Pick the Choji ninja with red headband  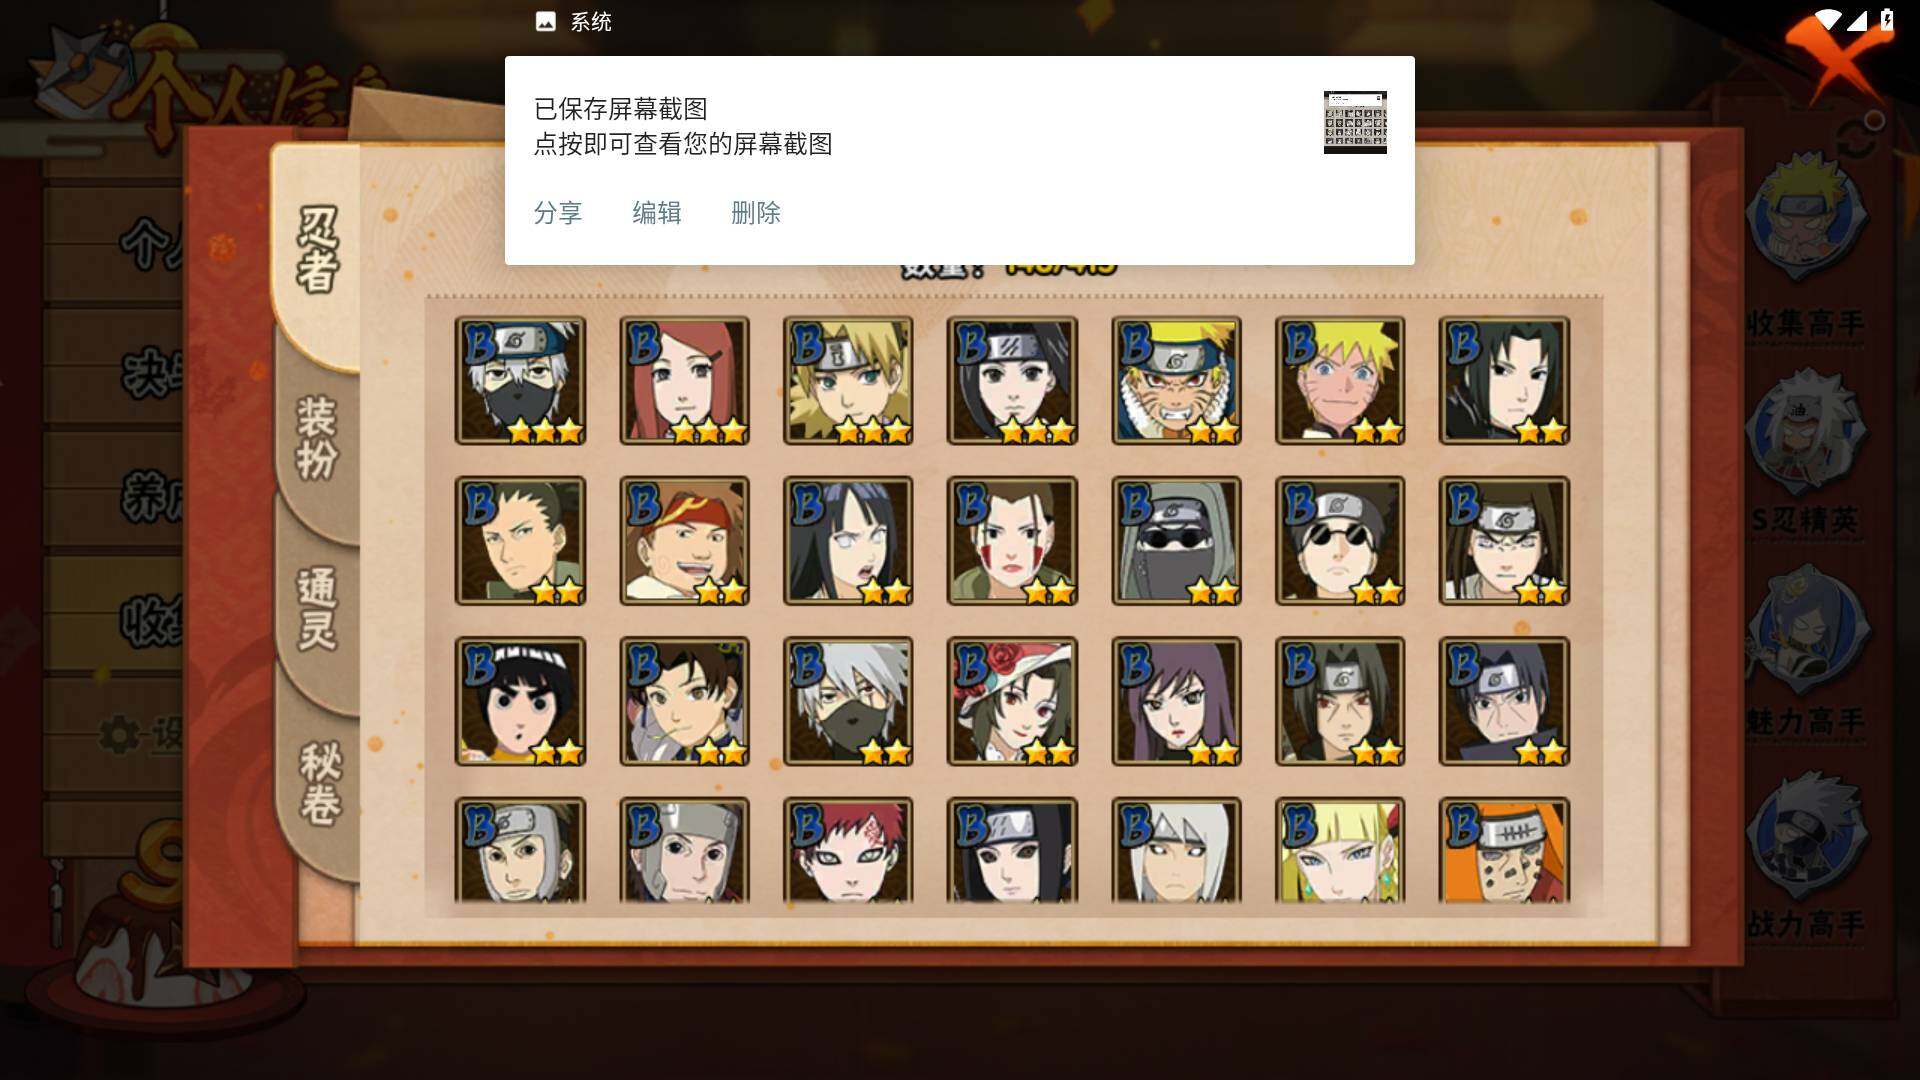click(x=684, y=541)
